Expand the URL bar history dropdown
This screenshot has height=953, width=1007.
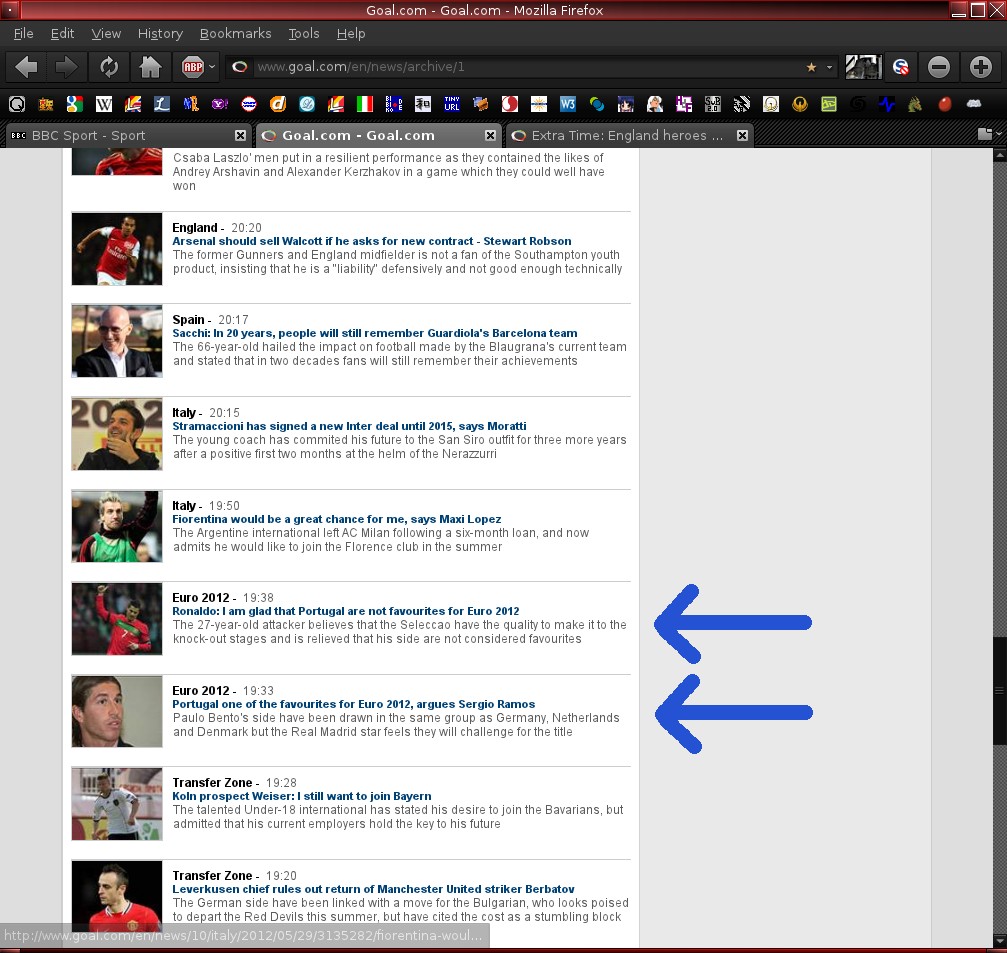[829, 67]
